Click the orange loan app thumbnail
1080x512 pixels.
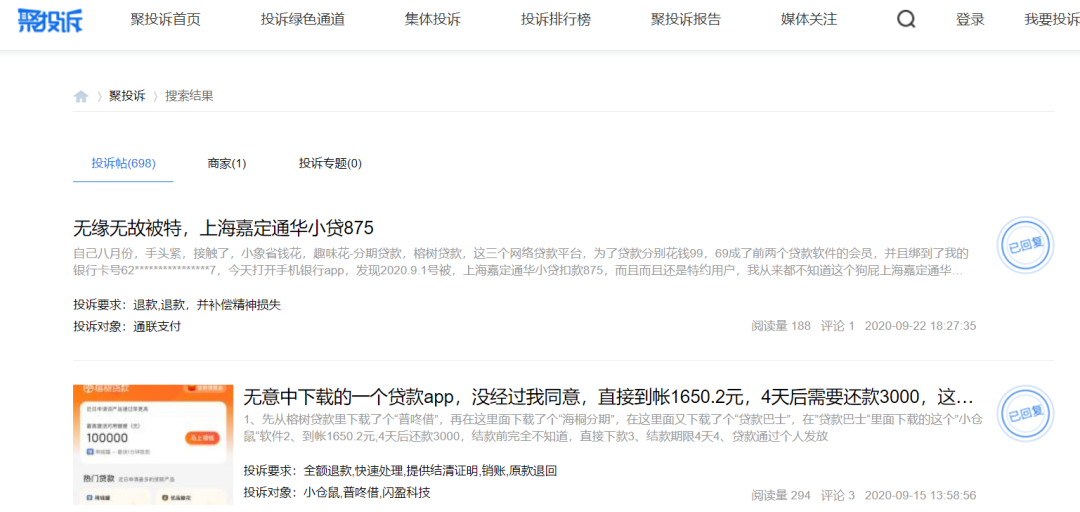pyautogui.click(x=153, y=444)
